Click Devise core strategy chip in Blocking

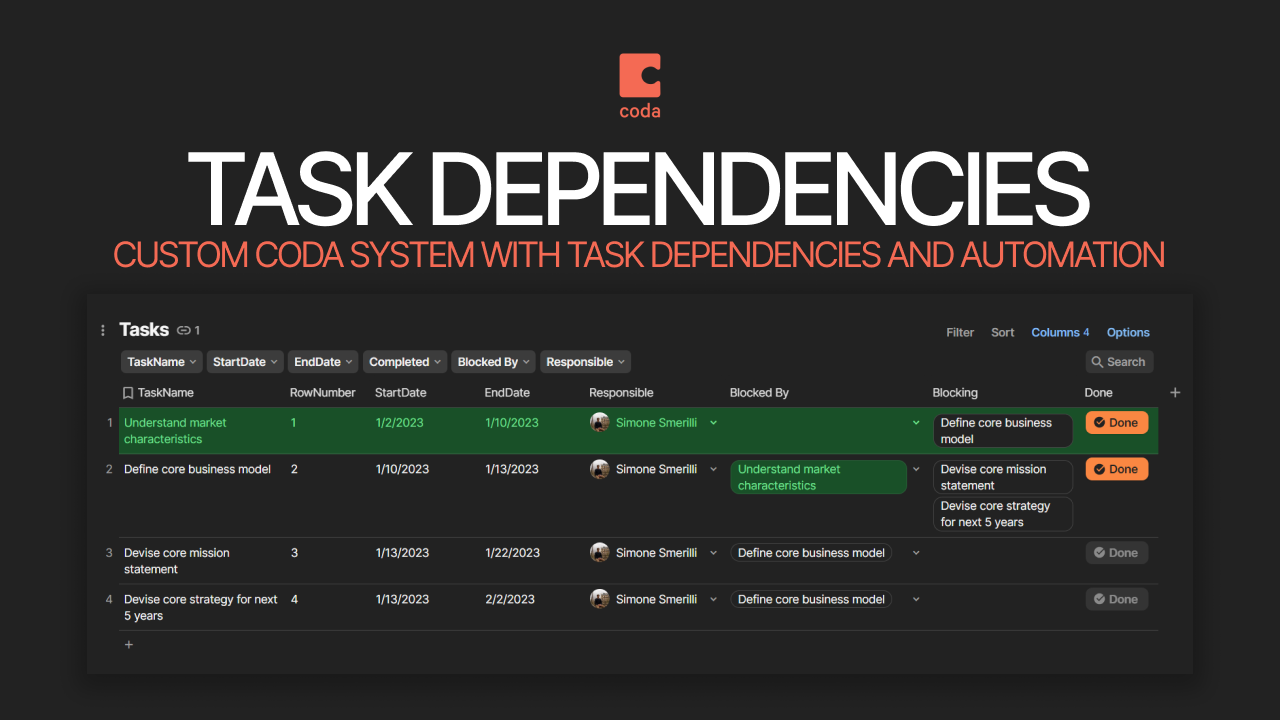1002,514
